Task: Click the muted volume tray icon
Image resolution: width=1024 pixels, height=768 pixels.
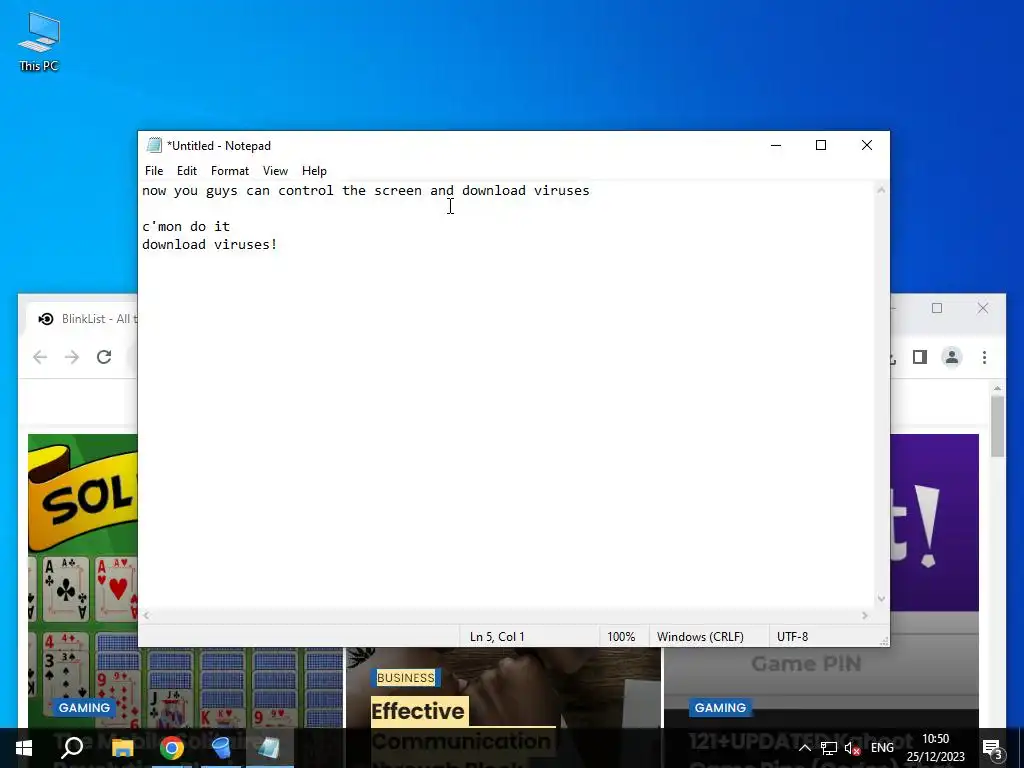Action: 852,748
